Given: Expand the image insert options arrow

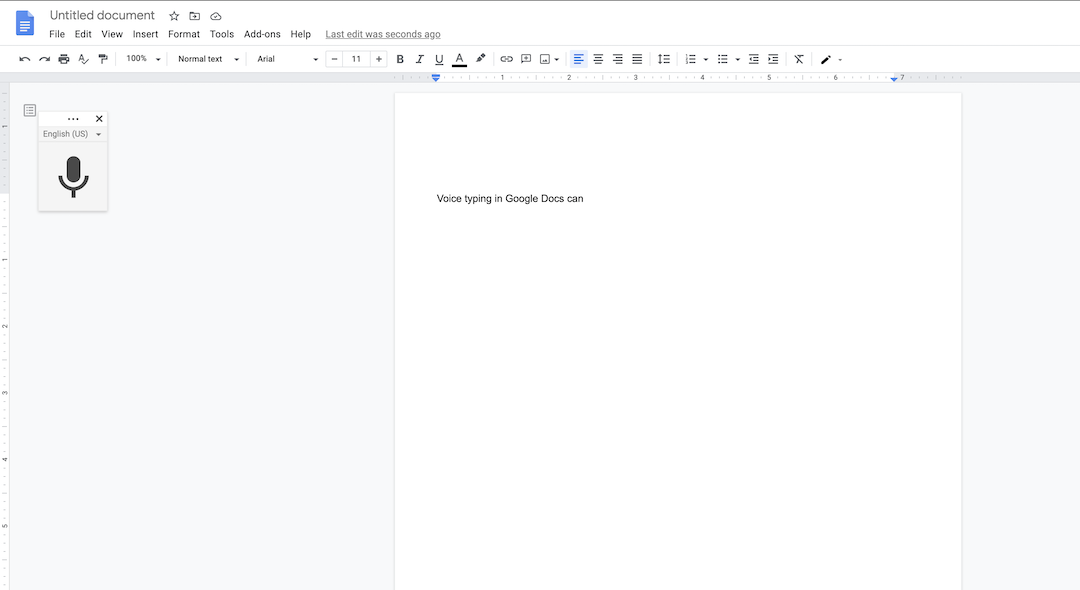Looking at the screenshot, I should click(x=557, y=60).
